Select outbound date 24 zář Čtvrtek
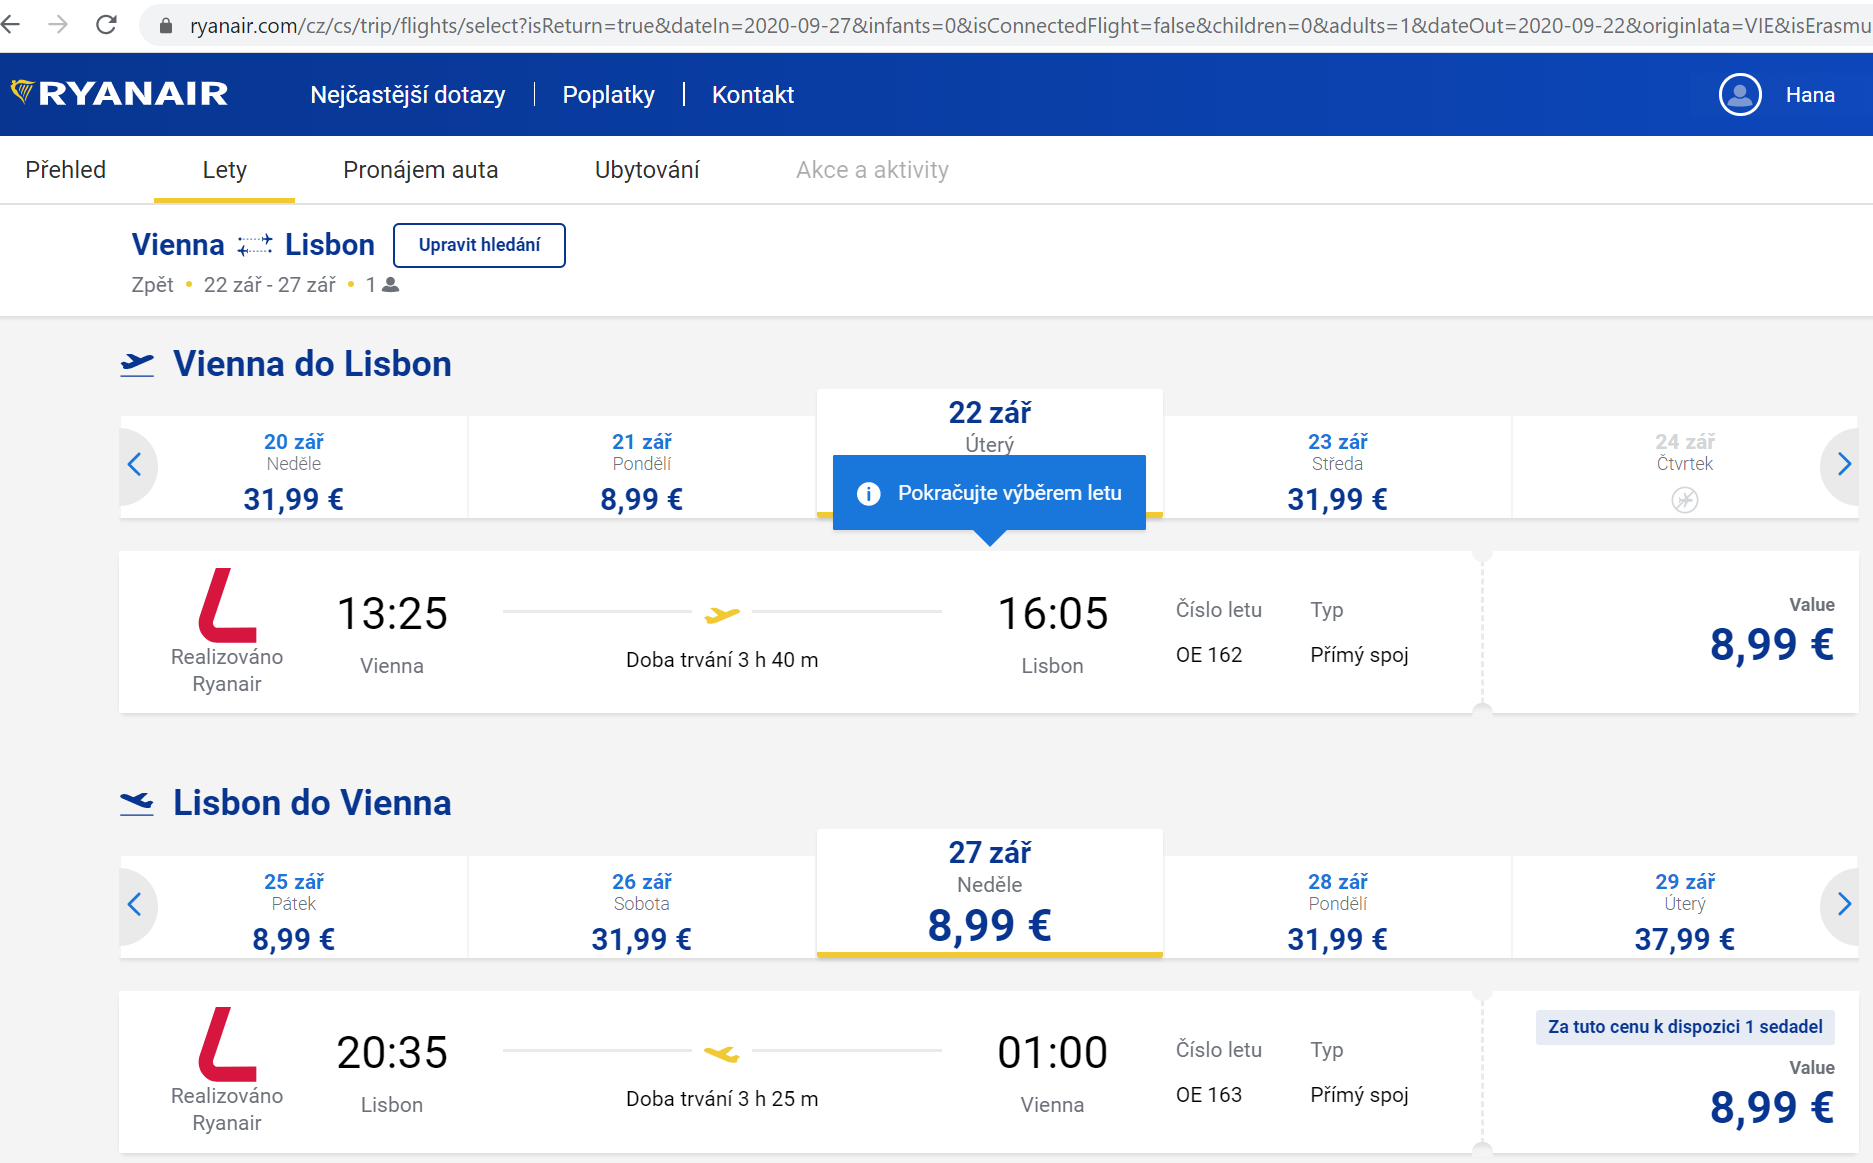 tap(1685, 467)
